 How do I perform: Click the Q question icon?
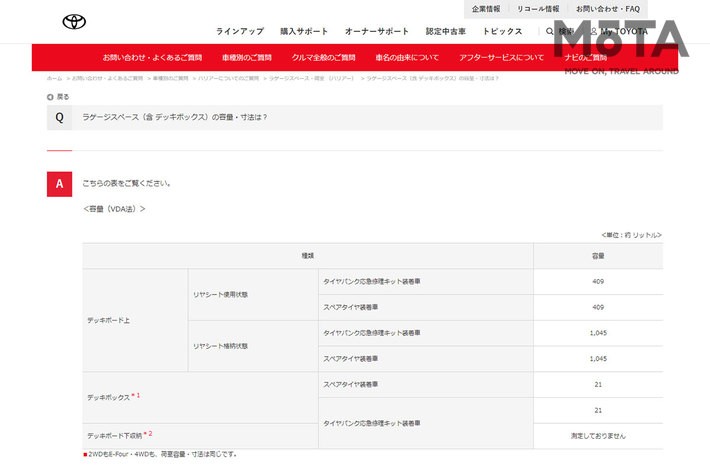(x=59, y=117)
